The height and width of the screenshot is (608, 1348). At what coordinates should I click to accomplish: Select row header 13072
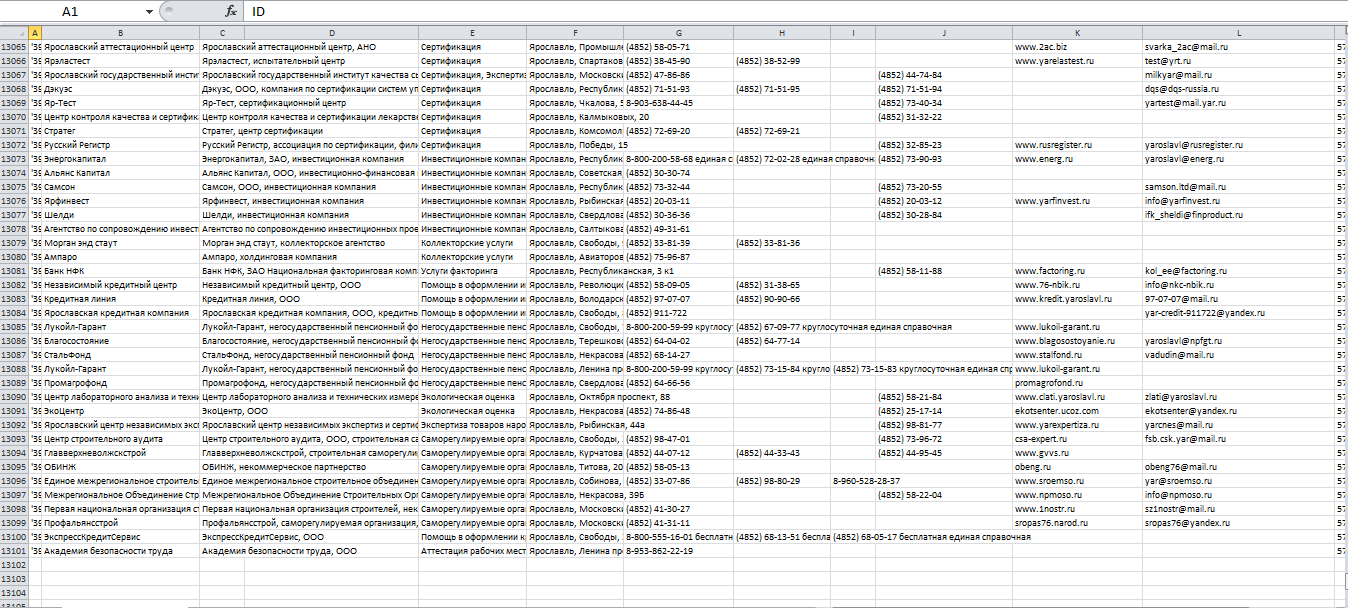click(14, 144)
